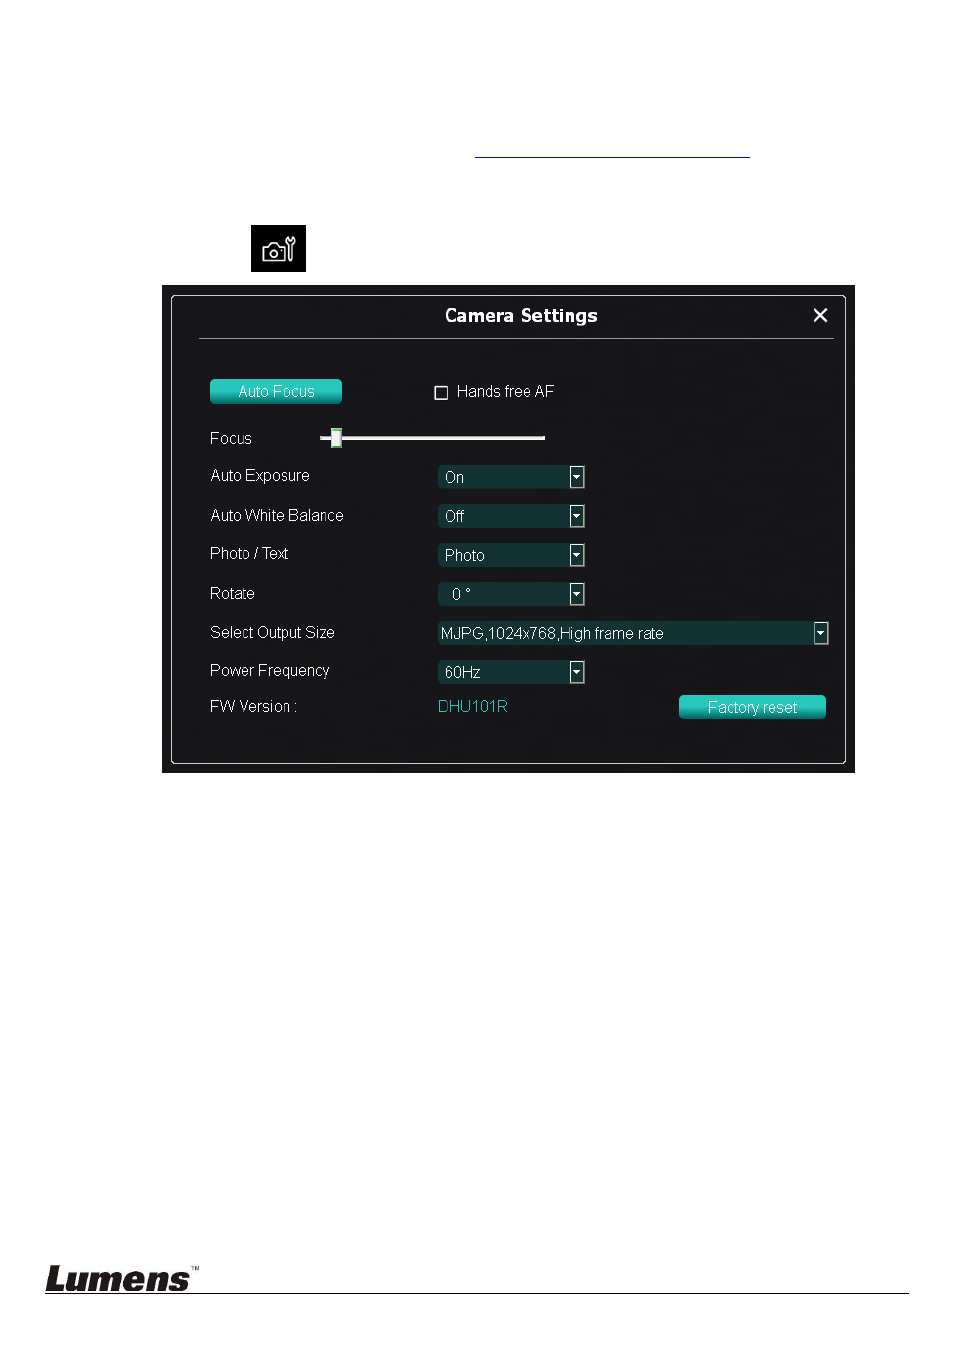Open the Rotate angle dropdown
The width and height of the screenshot is (955, 1350).
coord(511,594)
